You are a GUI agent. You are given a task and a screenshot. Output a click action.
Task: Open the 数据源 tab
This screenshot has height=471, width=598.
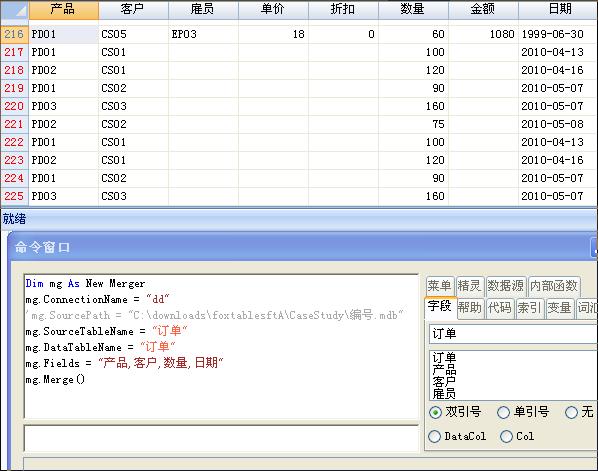tap(506, 286)
